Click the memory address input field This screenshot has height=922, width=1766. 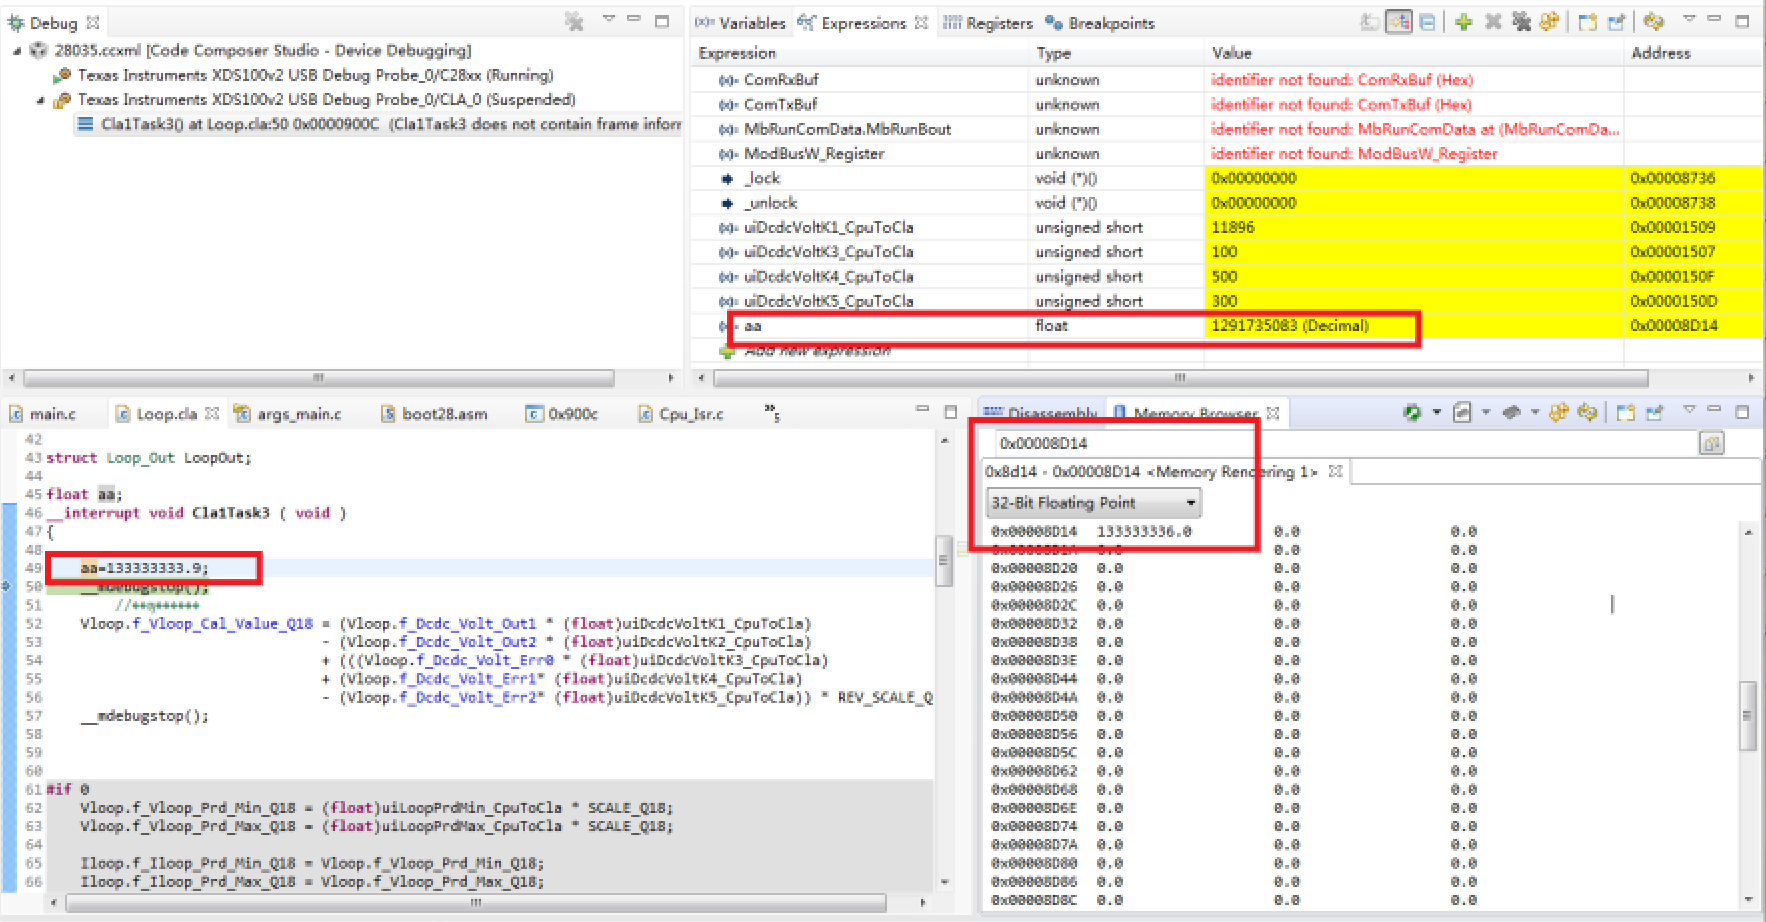1345,443
